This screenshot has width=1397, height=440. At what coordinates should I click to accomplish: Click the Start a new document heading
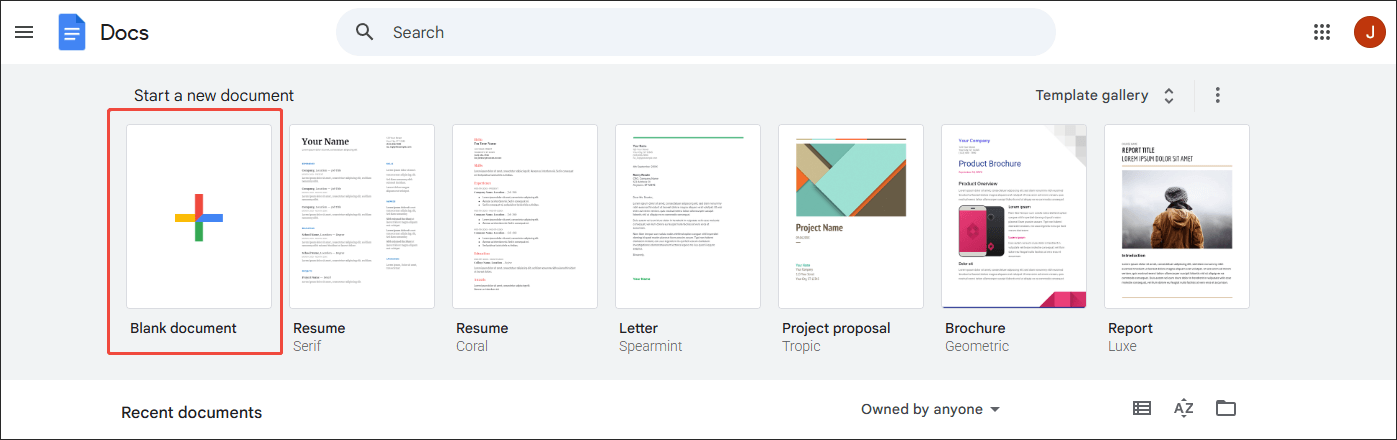[214, 96]
